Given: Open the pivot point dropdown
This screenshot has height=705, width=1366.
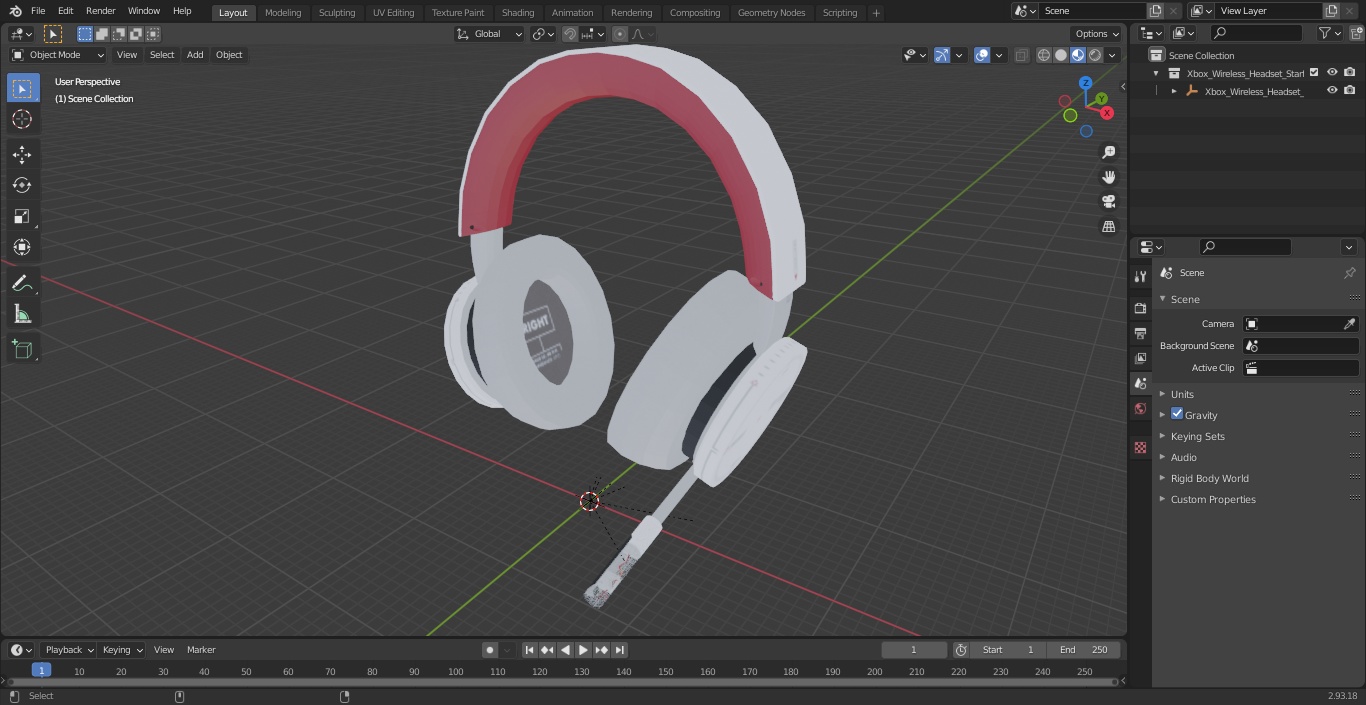Looking at the screenshot, I should click(544, 34).
